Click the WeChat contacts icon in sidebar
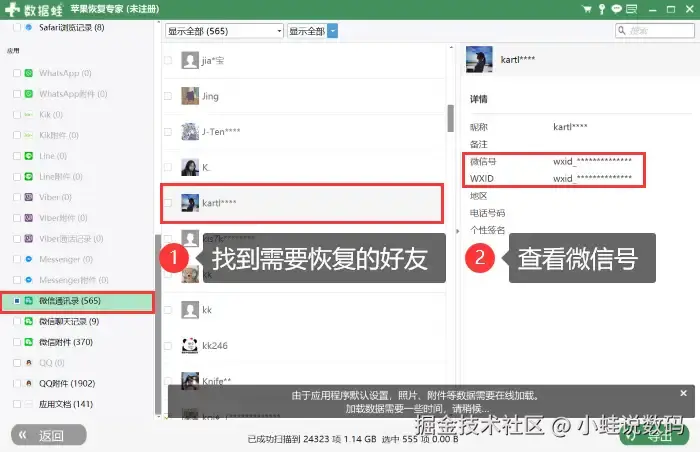The image size is (700, 452). (x=29, y=301)
